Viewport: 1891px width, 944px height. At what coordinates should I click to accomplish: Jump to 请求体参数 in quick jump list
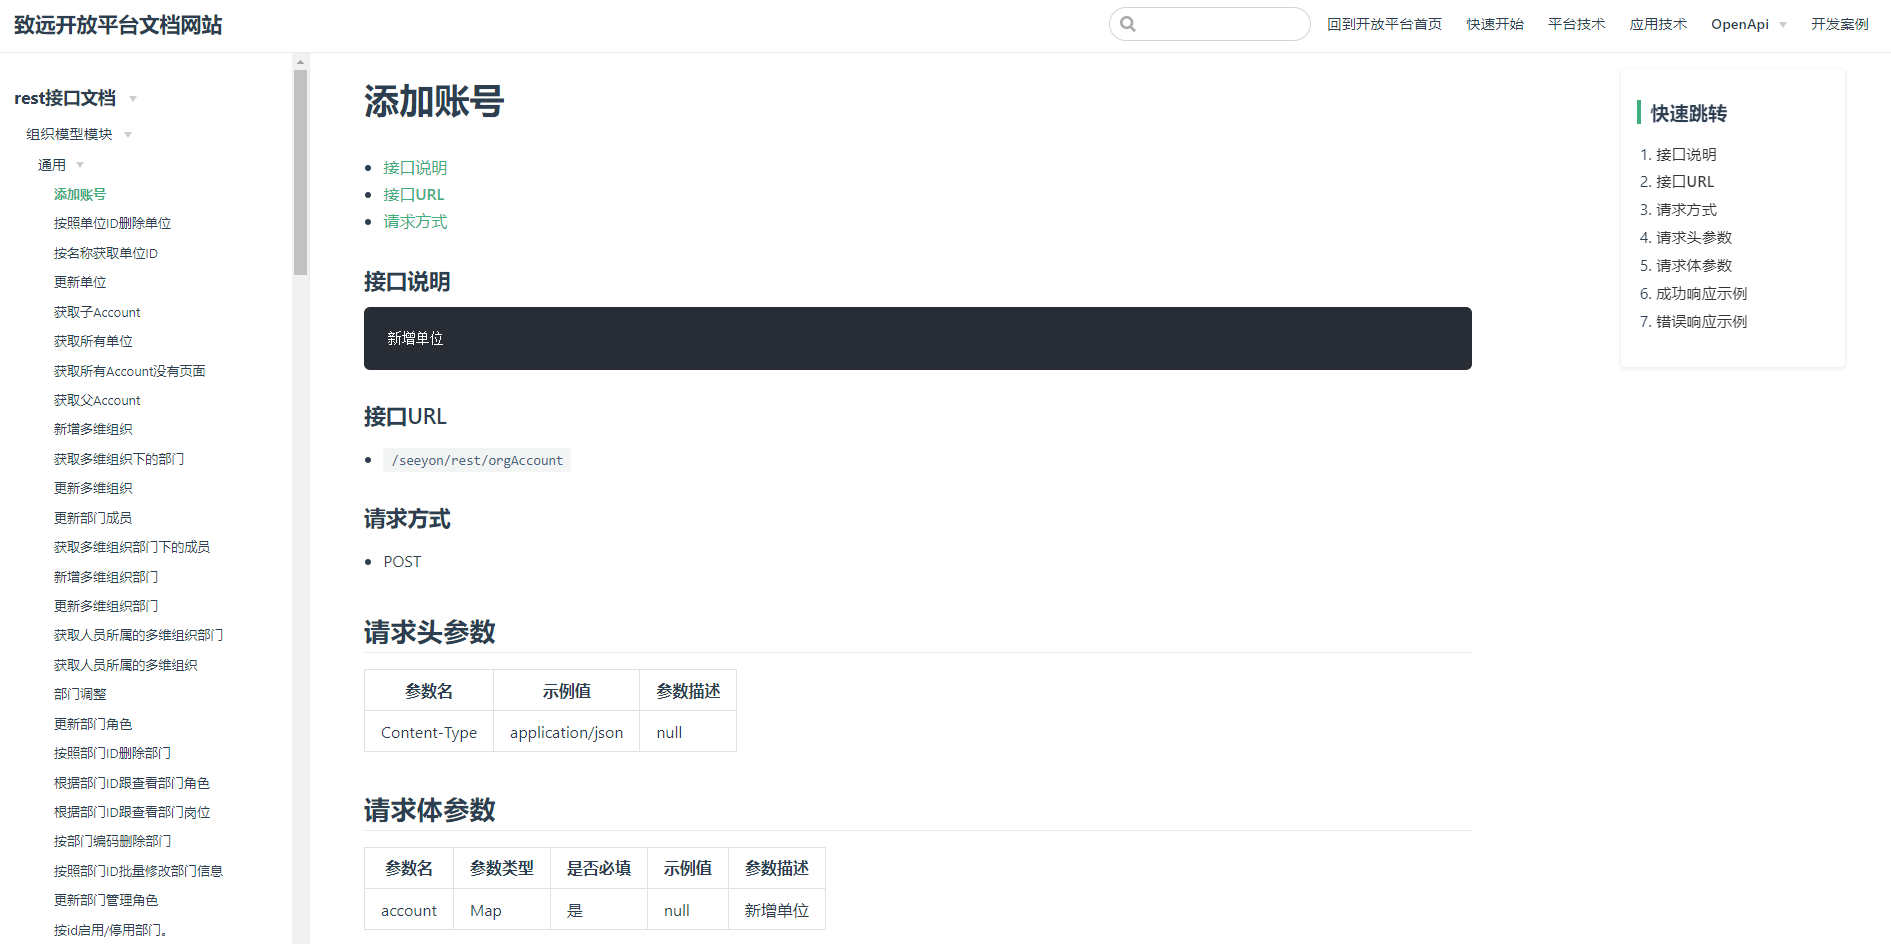(1693, 266)
